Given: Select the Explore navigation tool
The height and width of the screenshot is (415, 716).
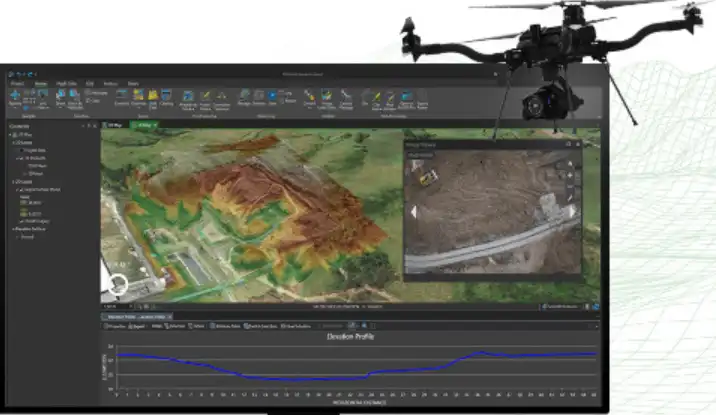Looking at the screenshot, I should 15,97.
